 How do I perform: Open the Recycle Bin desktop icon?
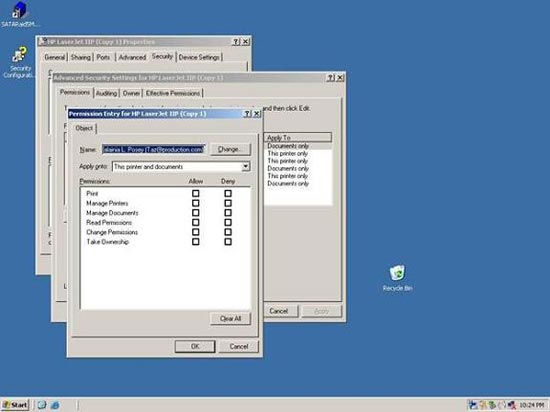tap(397, 278)
